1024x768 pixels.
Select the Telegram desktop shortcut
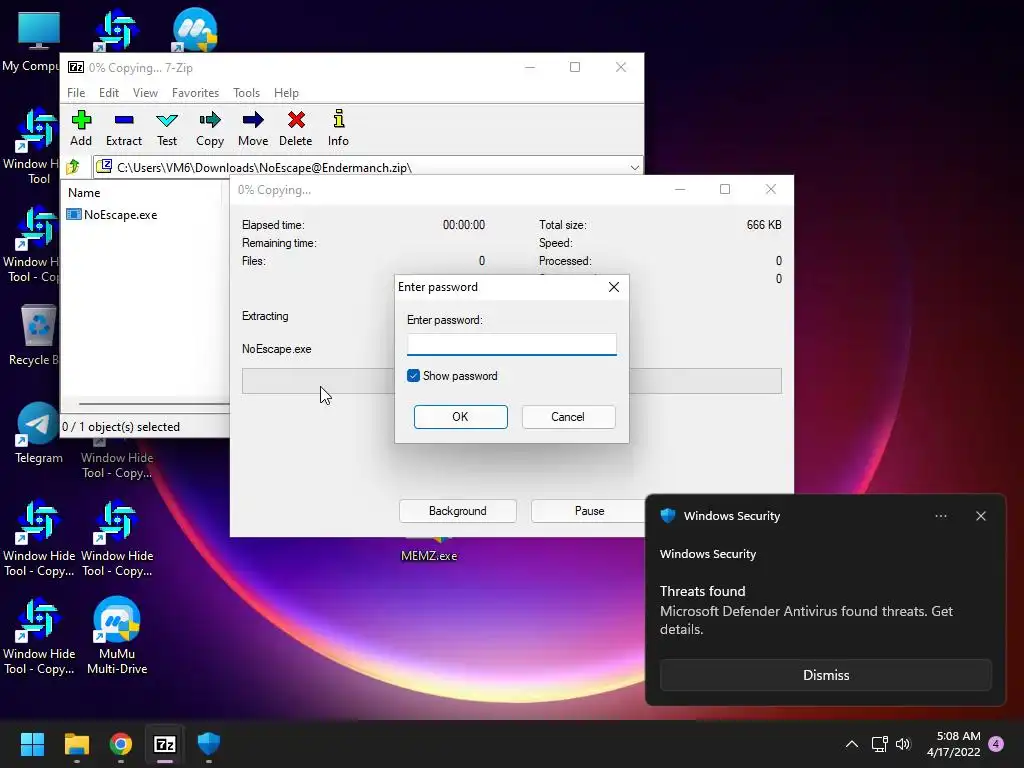[x=39, y=432]
